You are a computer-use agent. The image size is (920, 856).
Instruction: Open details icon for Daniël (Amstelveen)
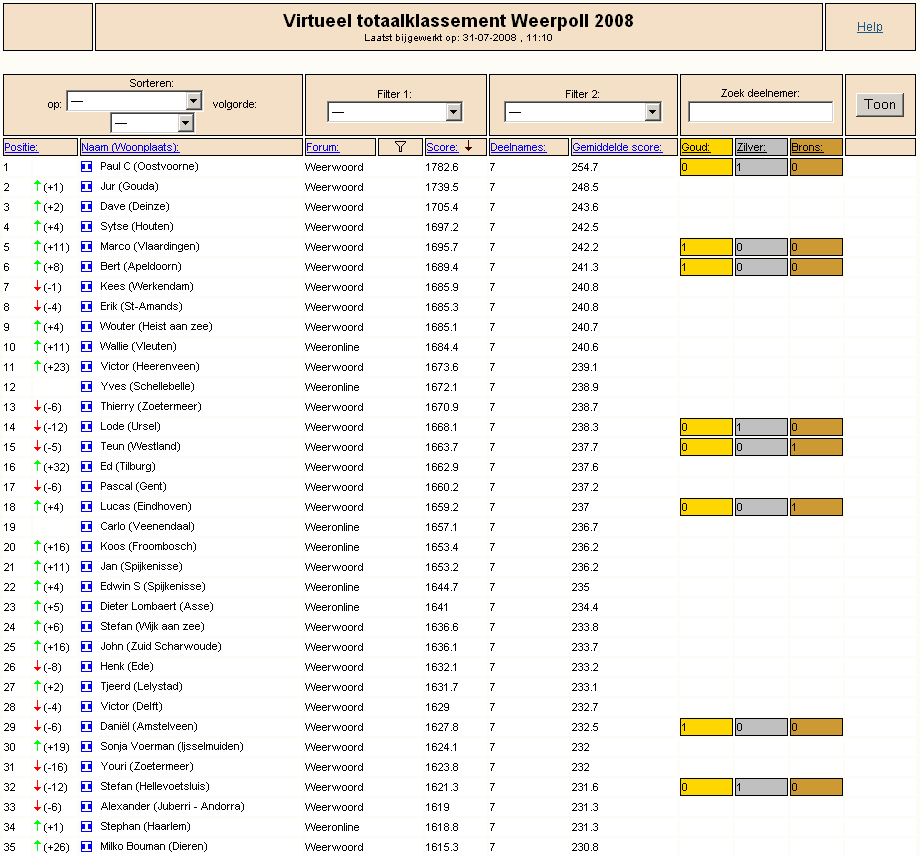click(86, 726)
